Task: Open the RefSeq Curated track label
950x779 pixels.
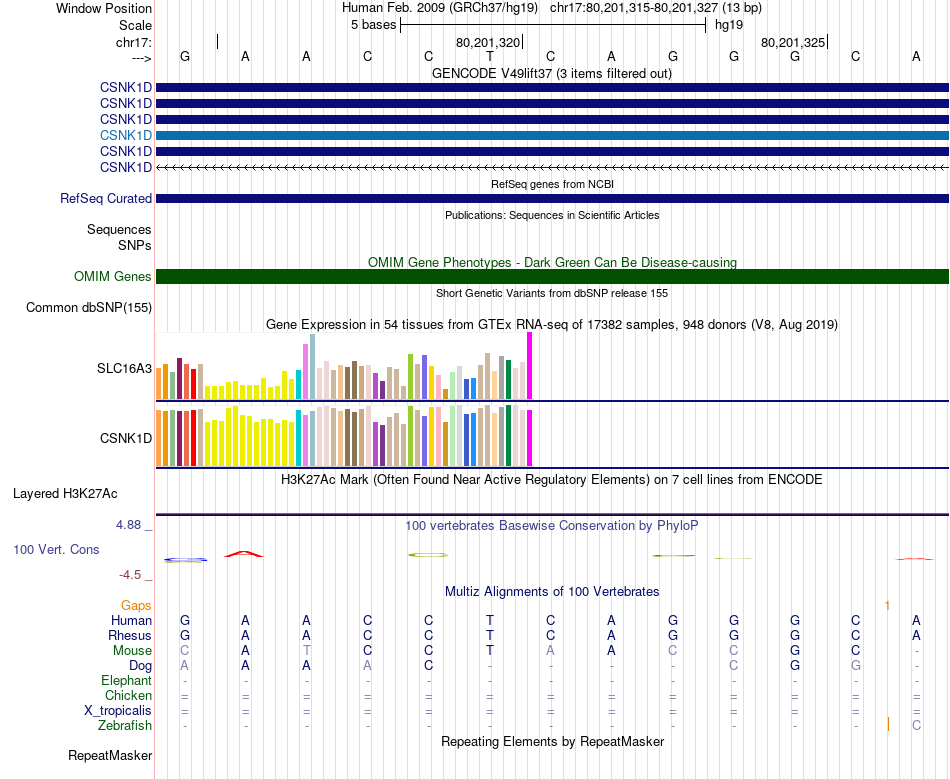Action: (106, 199)
